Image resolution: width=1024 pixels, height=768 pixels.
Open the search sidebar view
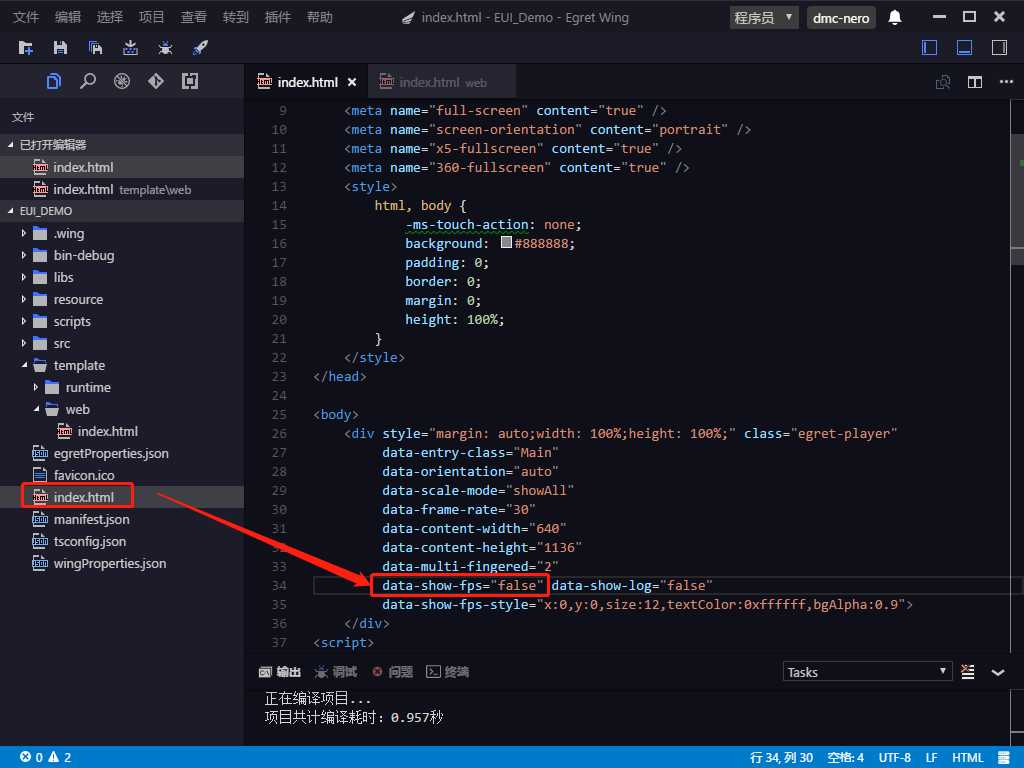88,81
